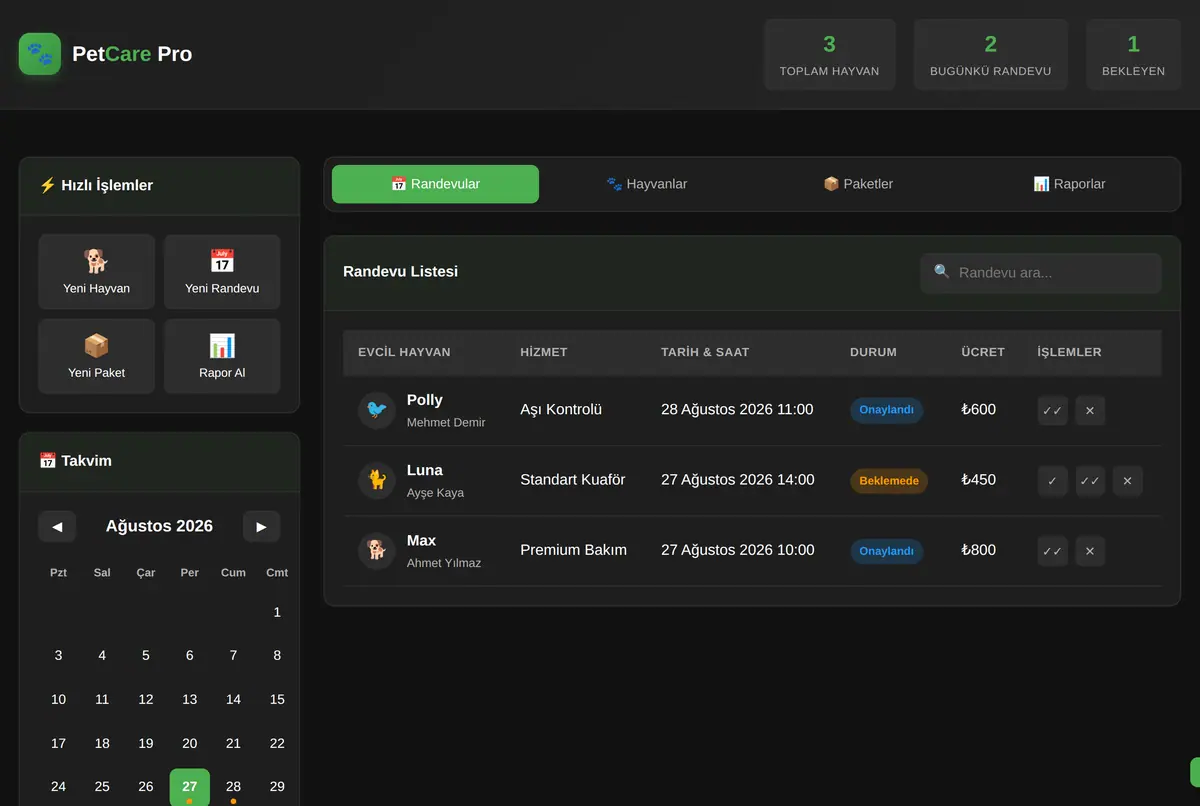This screenshot has width=1200, height=806.
Task: Select the Yeni Paket quick action
Action: coord(97,356)
